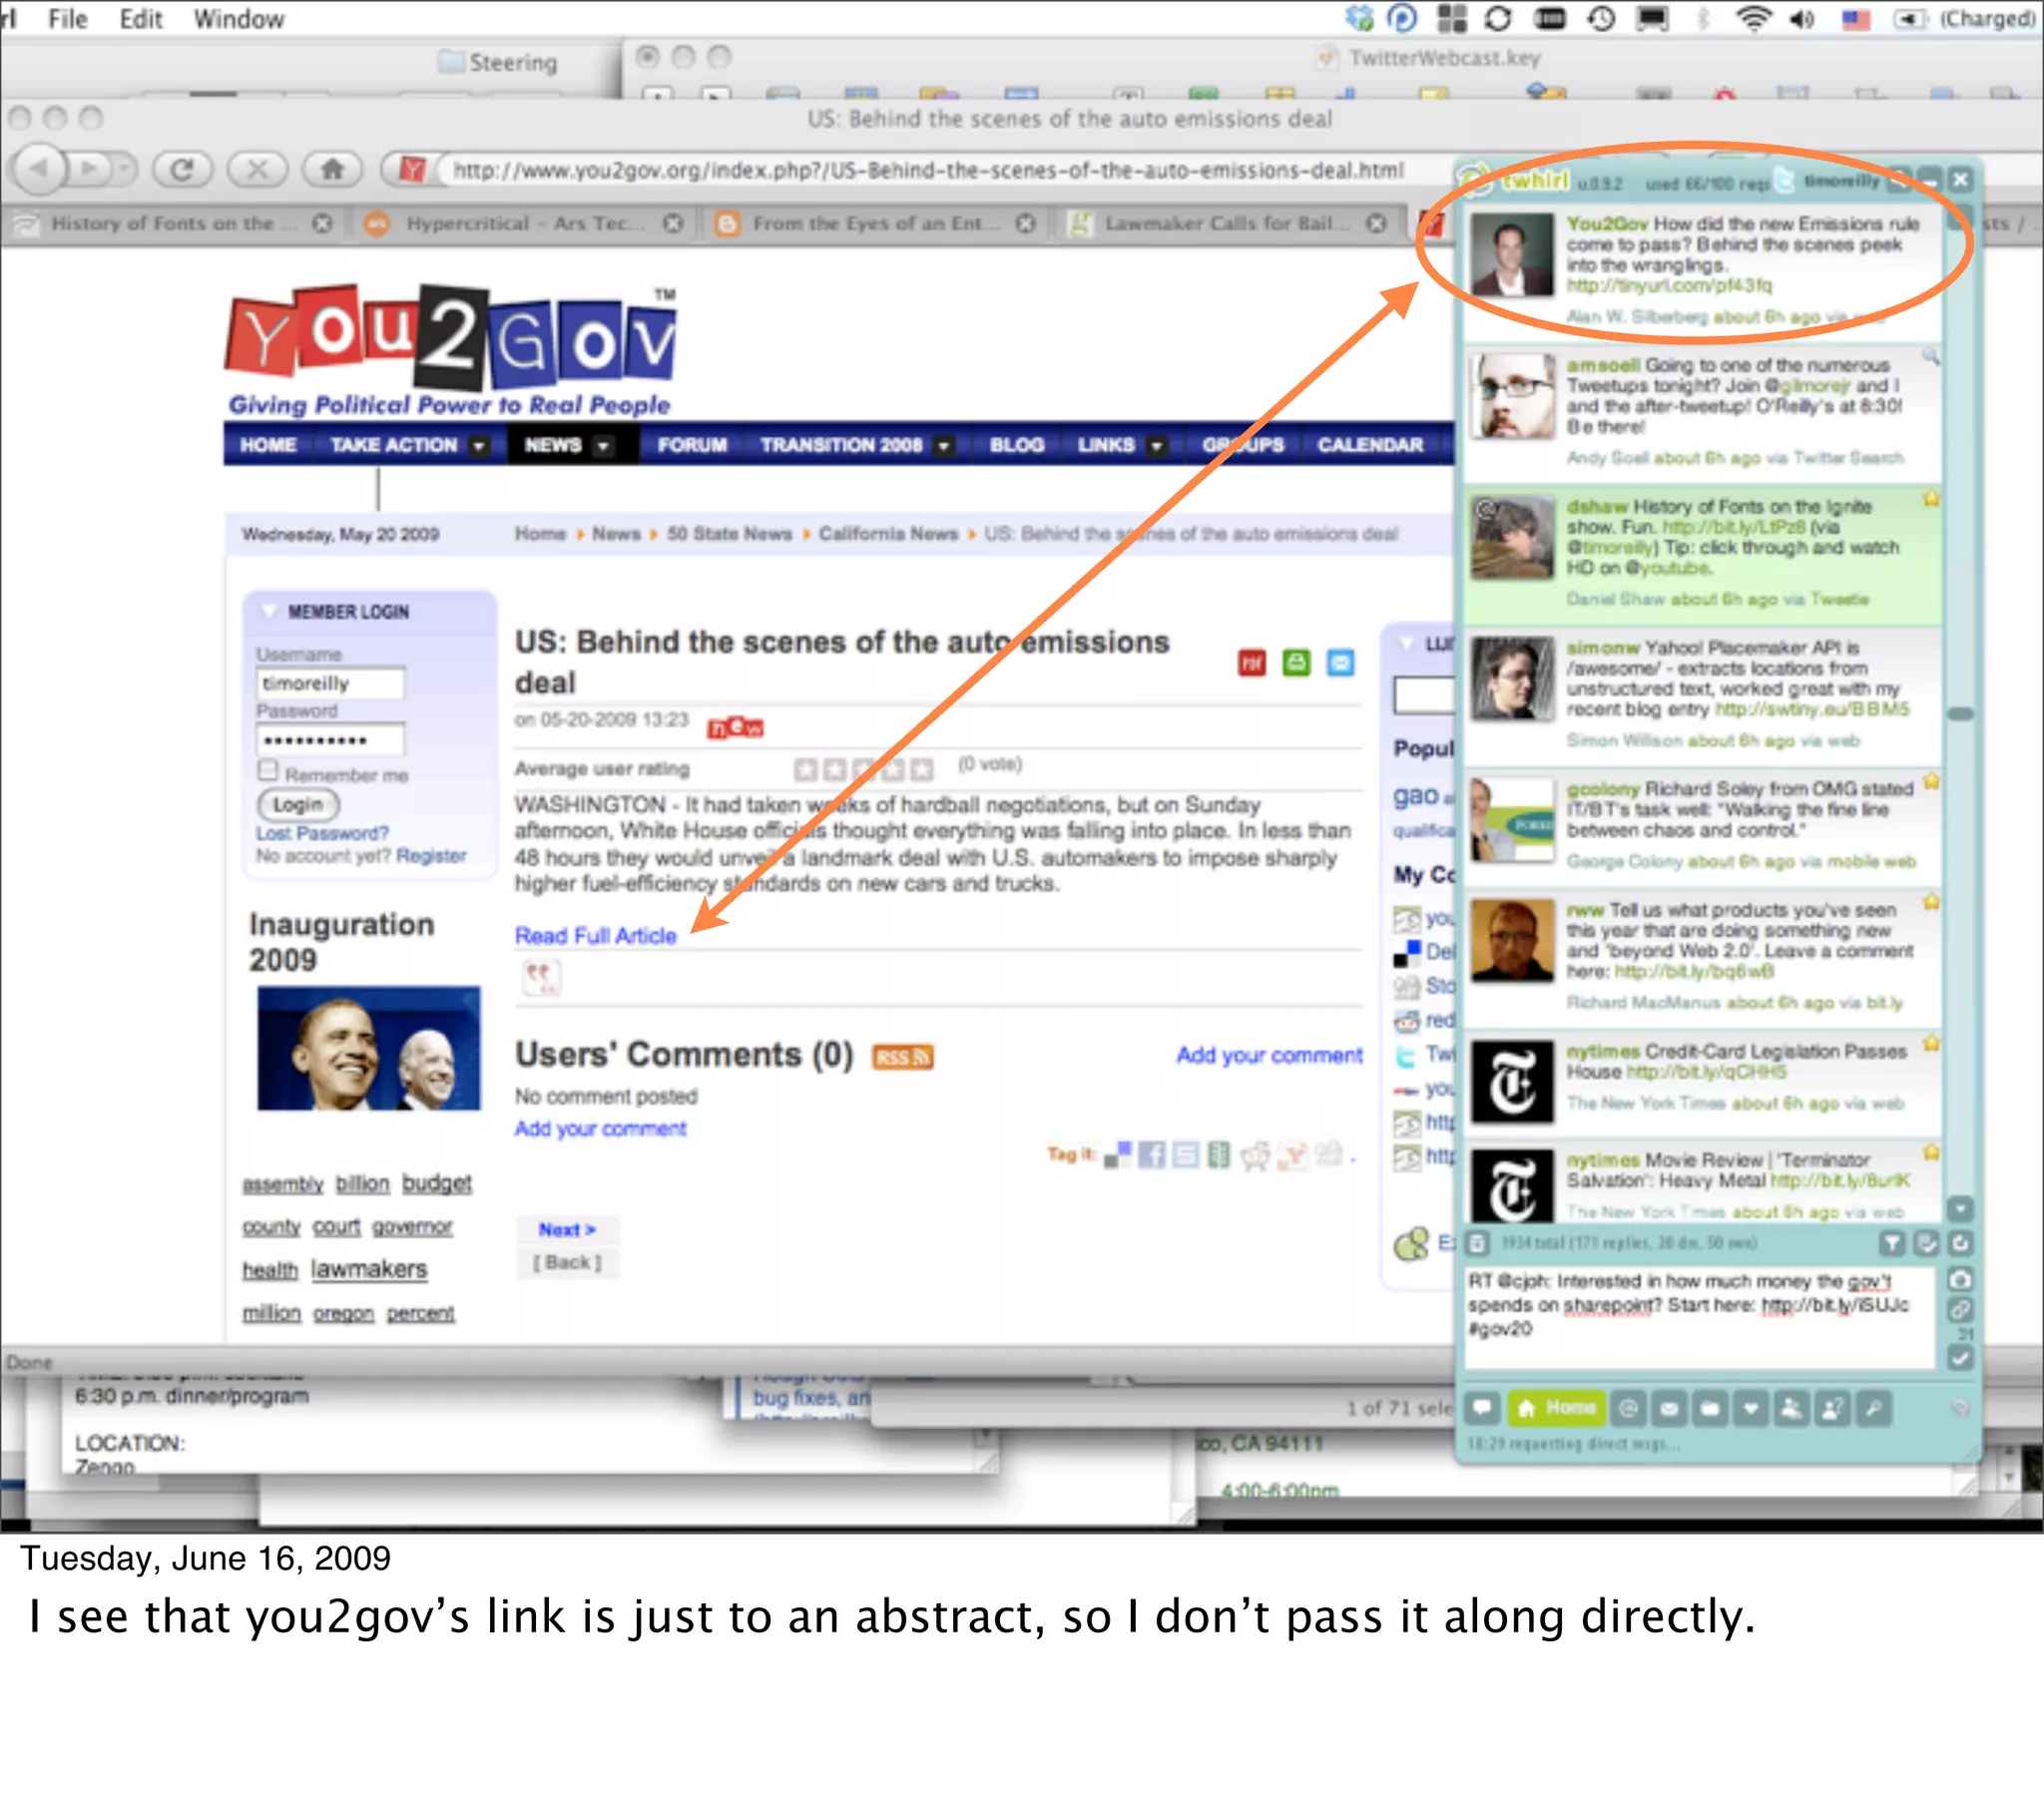
Task: Rate the article with the first star
Action: (805, 769)
